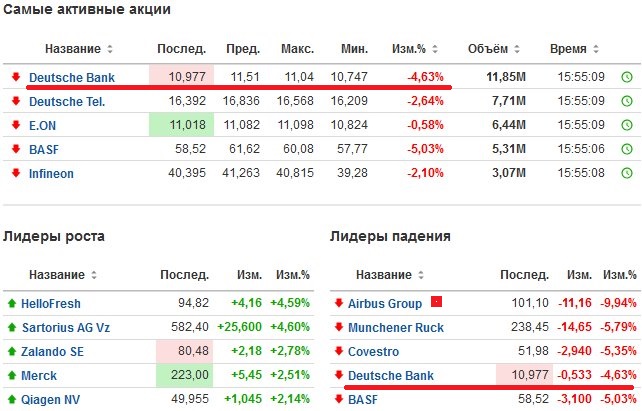Click the Мин. column header

pos(355,49)
